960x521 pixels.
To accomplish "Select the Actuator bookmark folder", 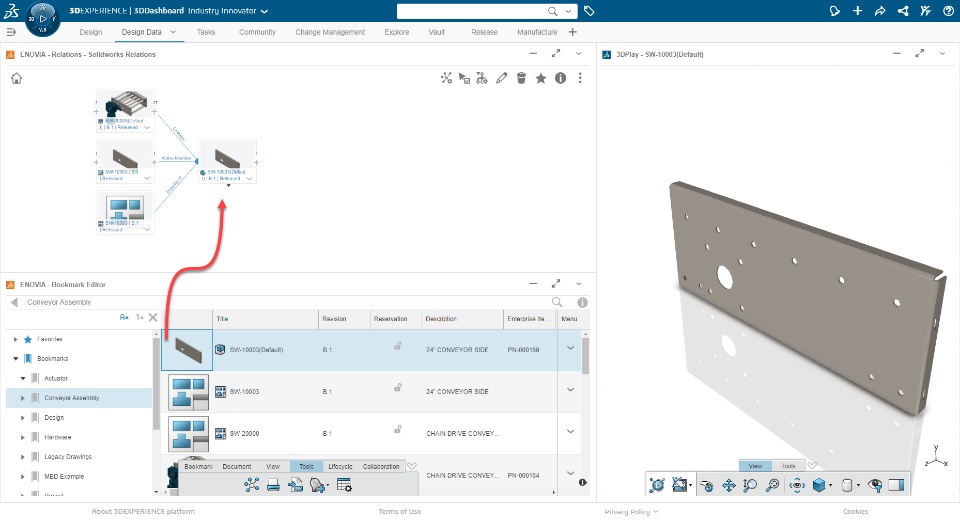I will point(56,378).
